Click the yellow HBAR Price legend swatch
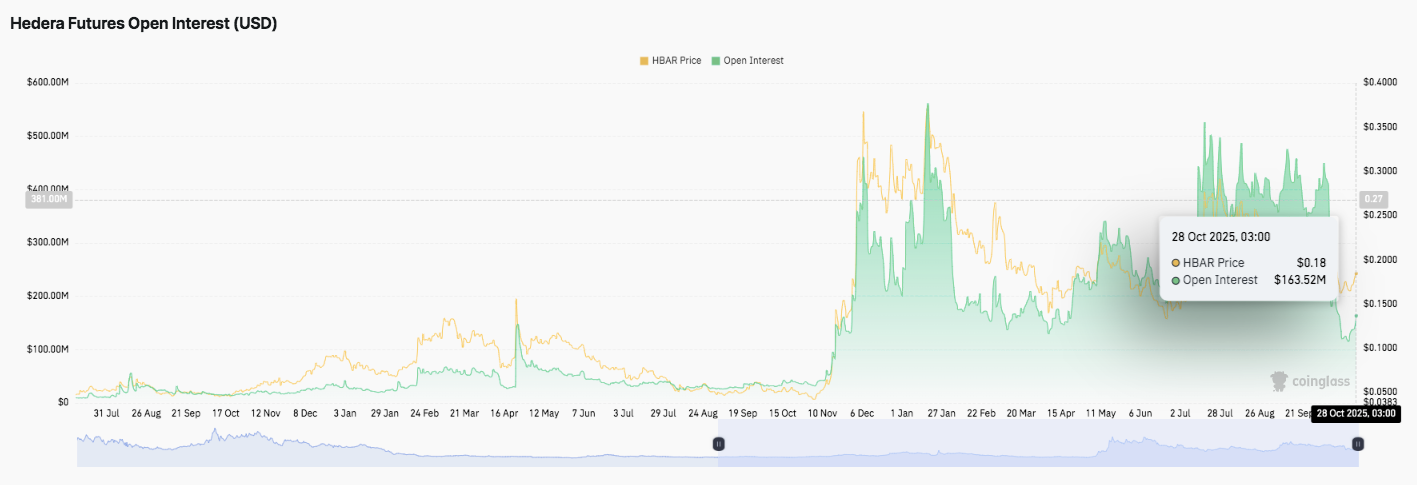The image size is (1417, 485). coord(644,61)
